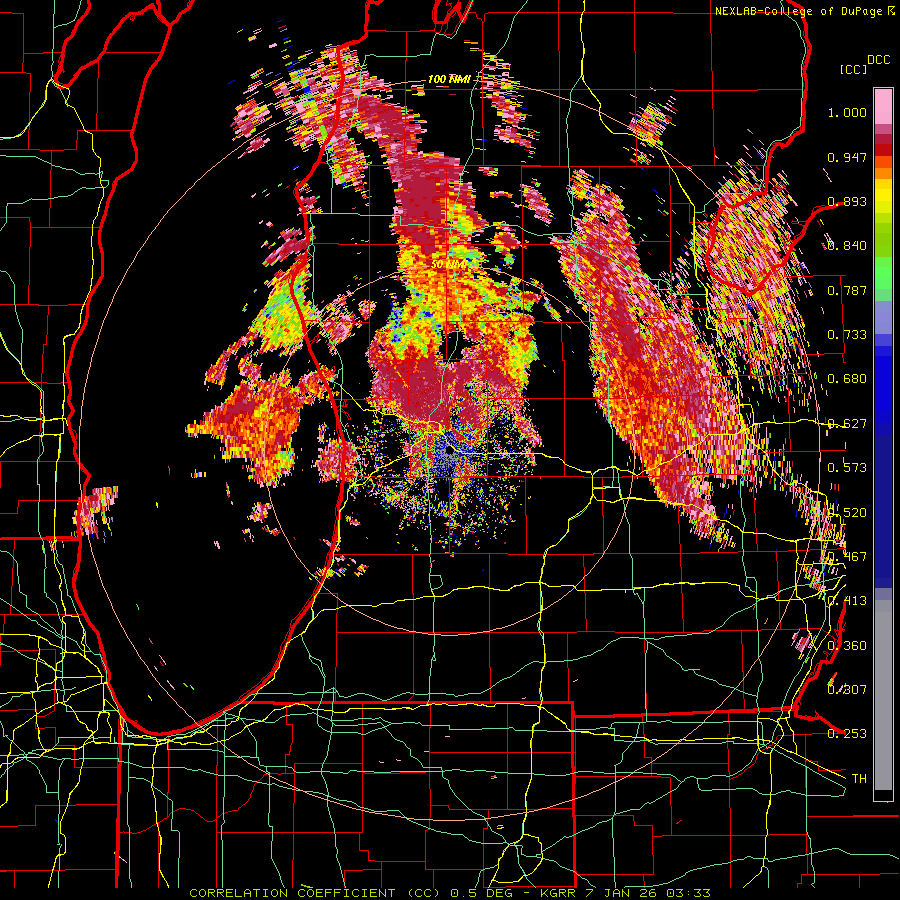Screen dimensions: 900x900
Task: Select the 0.307 scale value
Action: point(847,690)
